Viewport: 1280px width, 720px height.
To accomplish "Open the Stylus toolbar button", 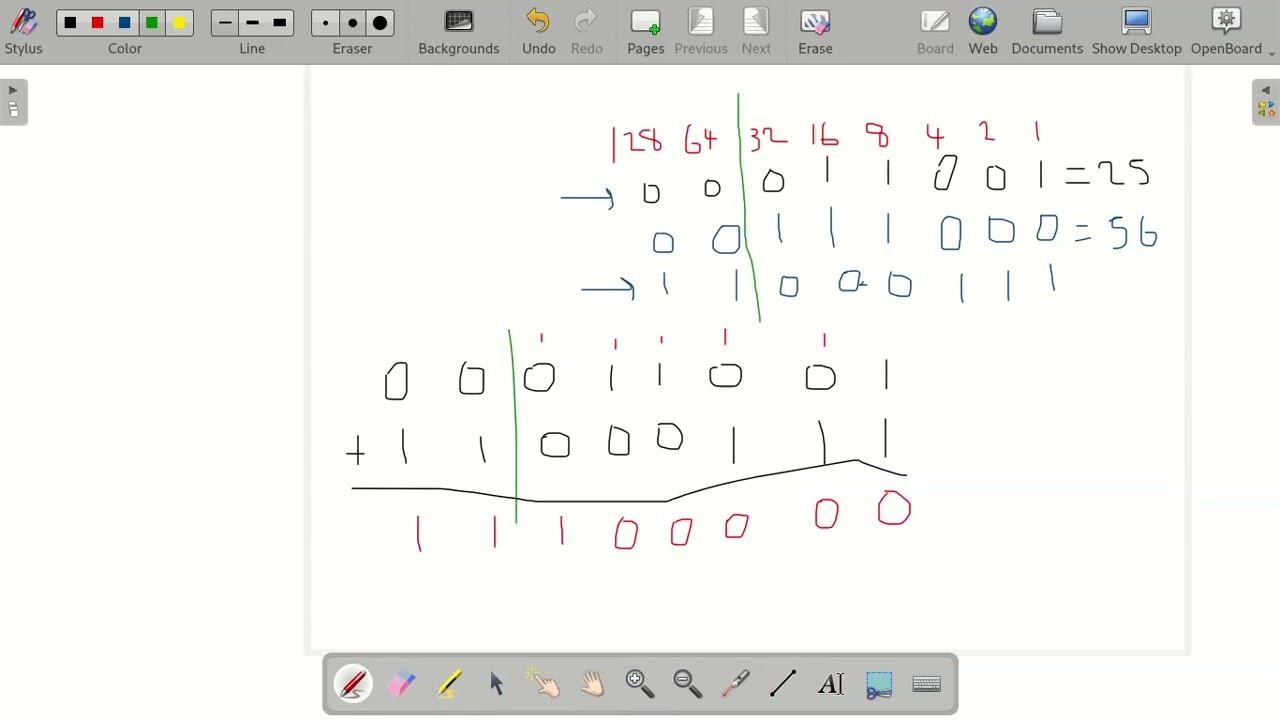I will point(23,32).
